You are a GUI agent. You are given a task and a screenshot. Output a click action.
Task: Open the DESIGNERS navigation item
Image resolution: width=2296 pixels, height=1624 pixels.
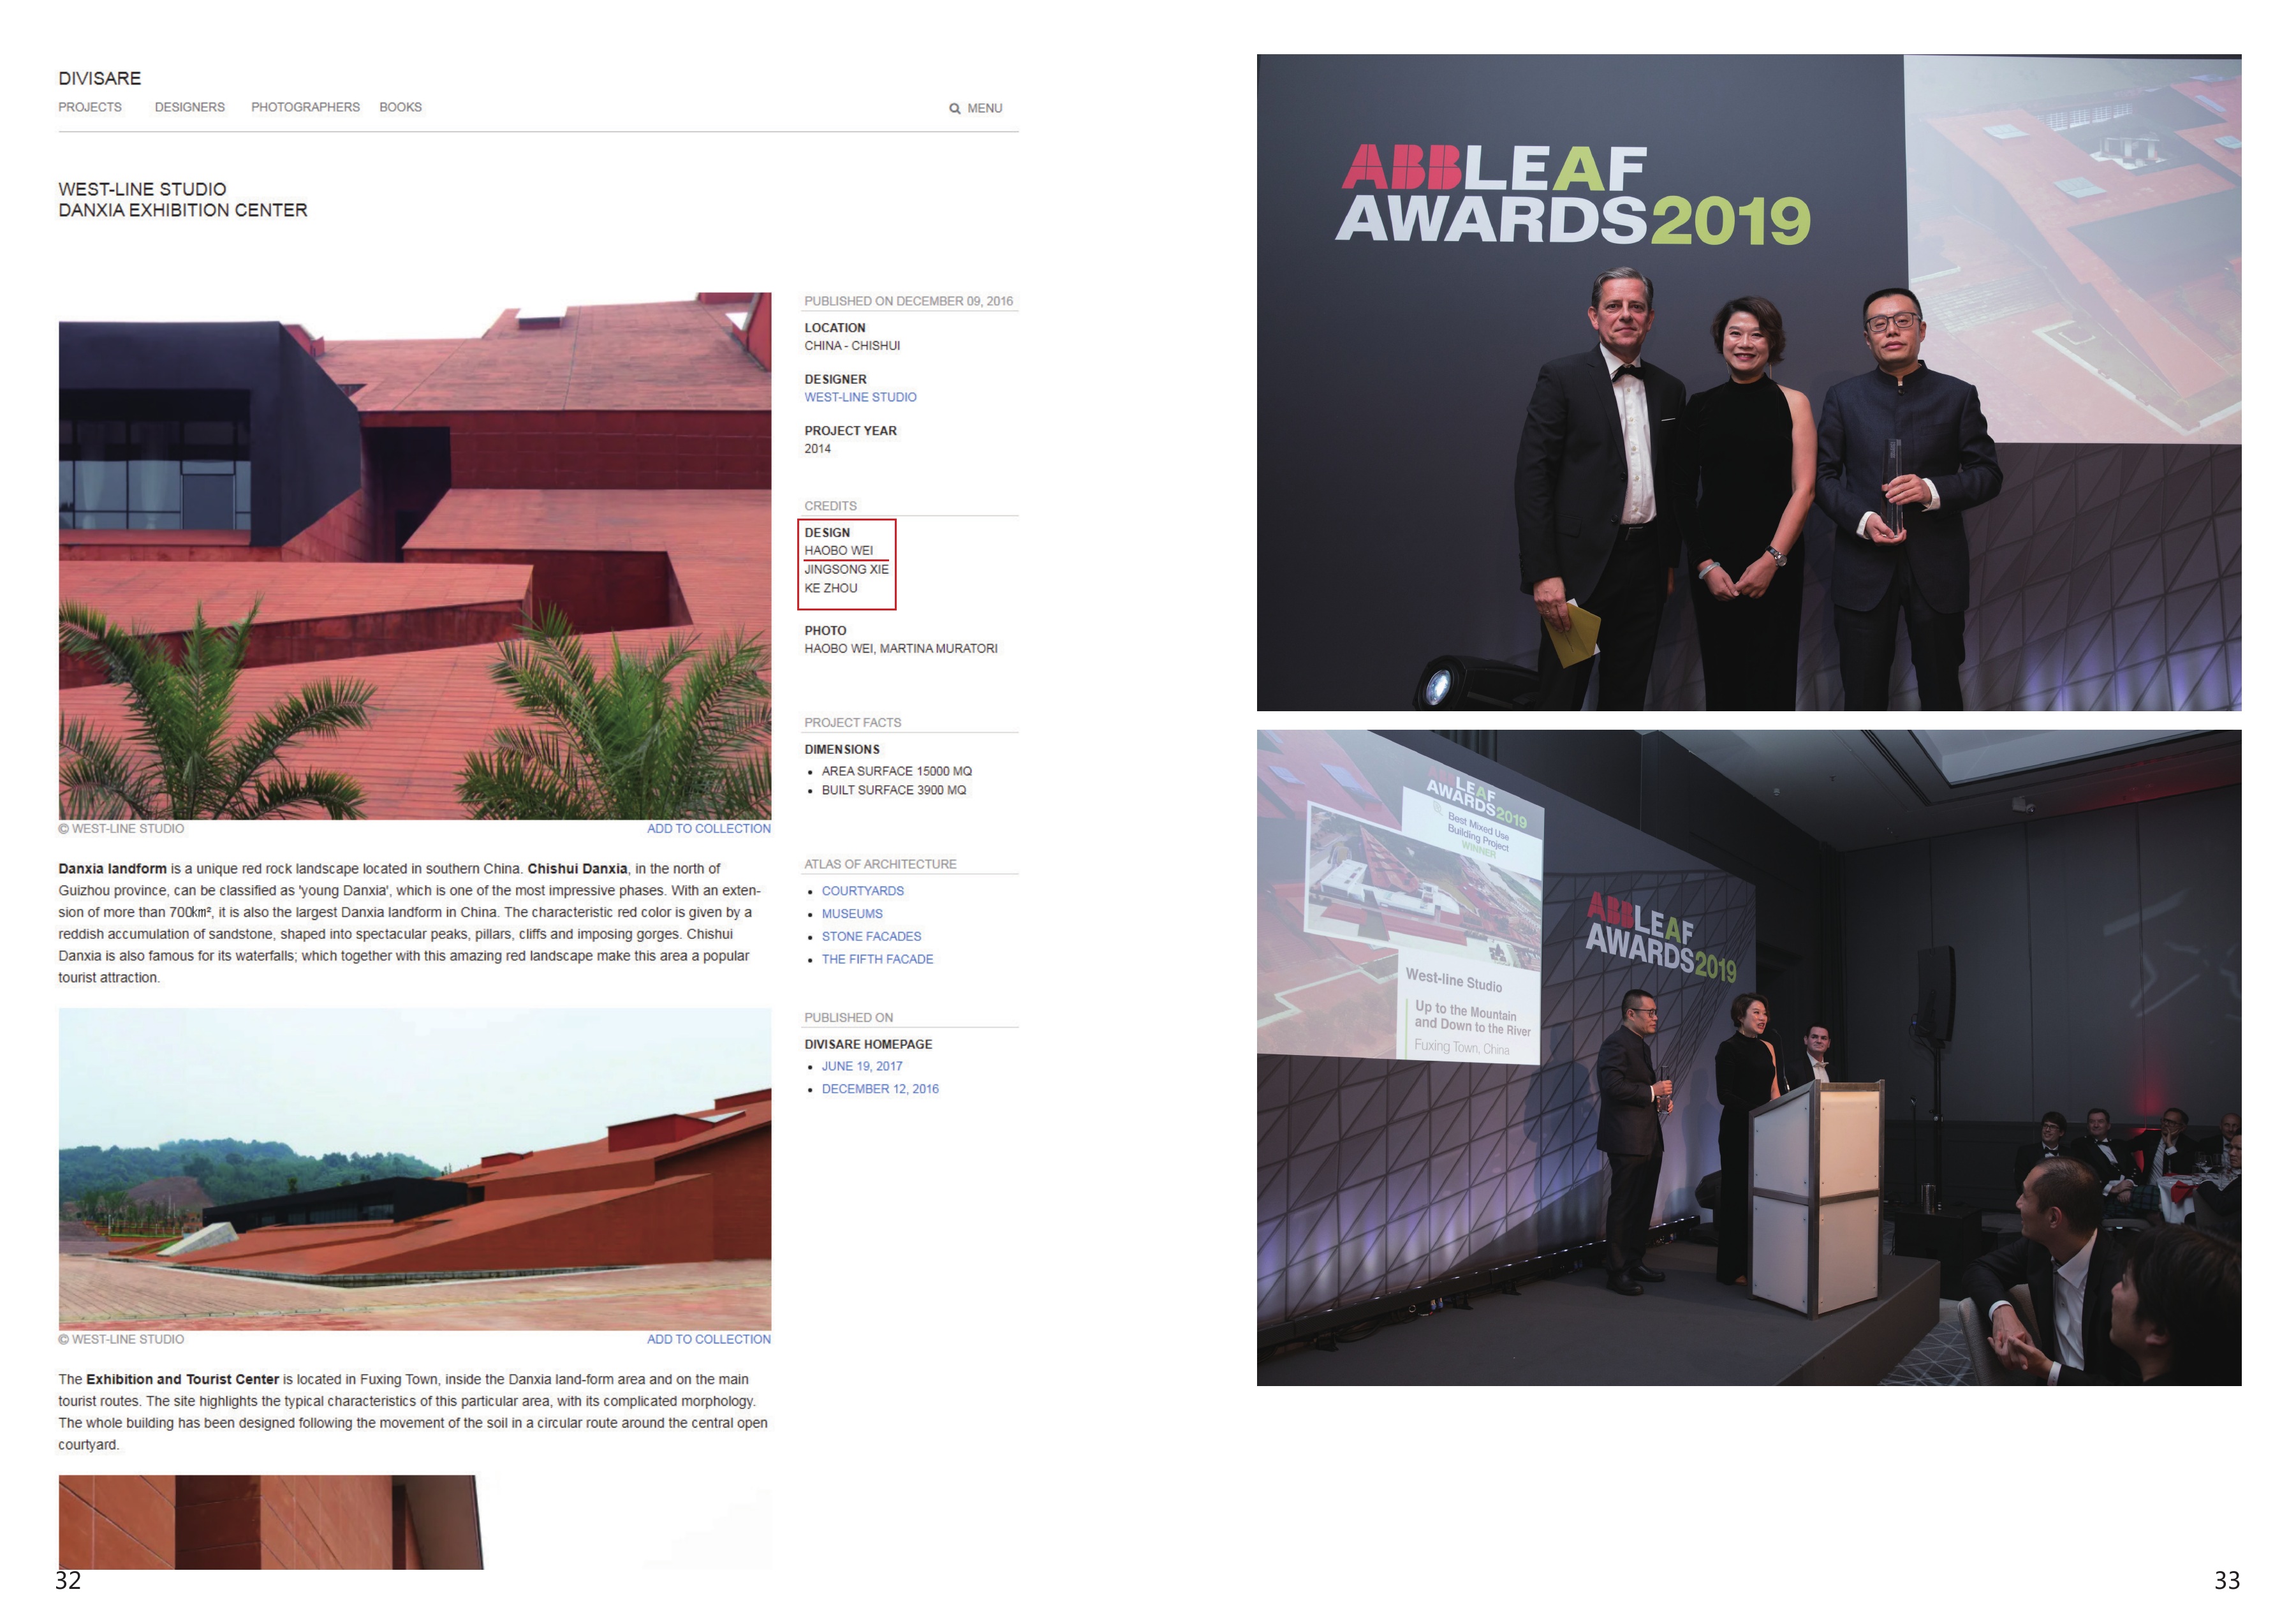189,107
